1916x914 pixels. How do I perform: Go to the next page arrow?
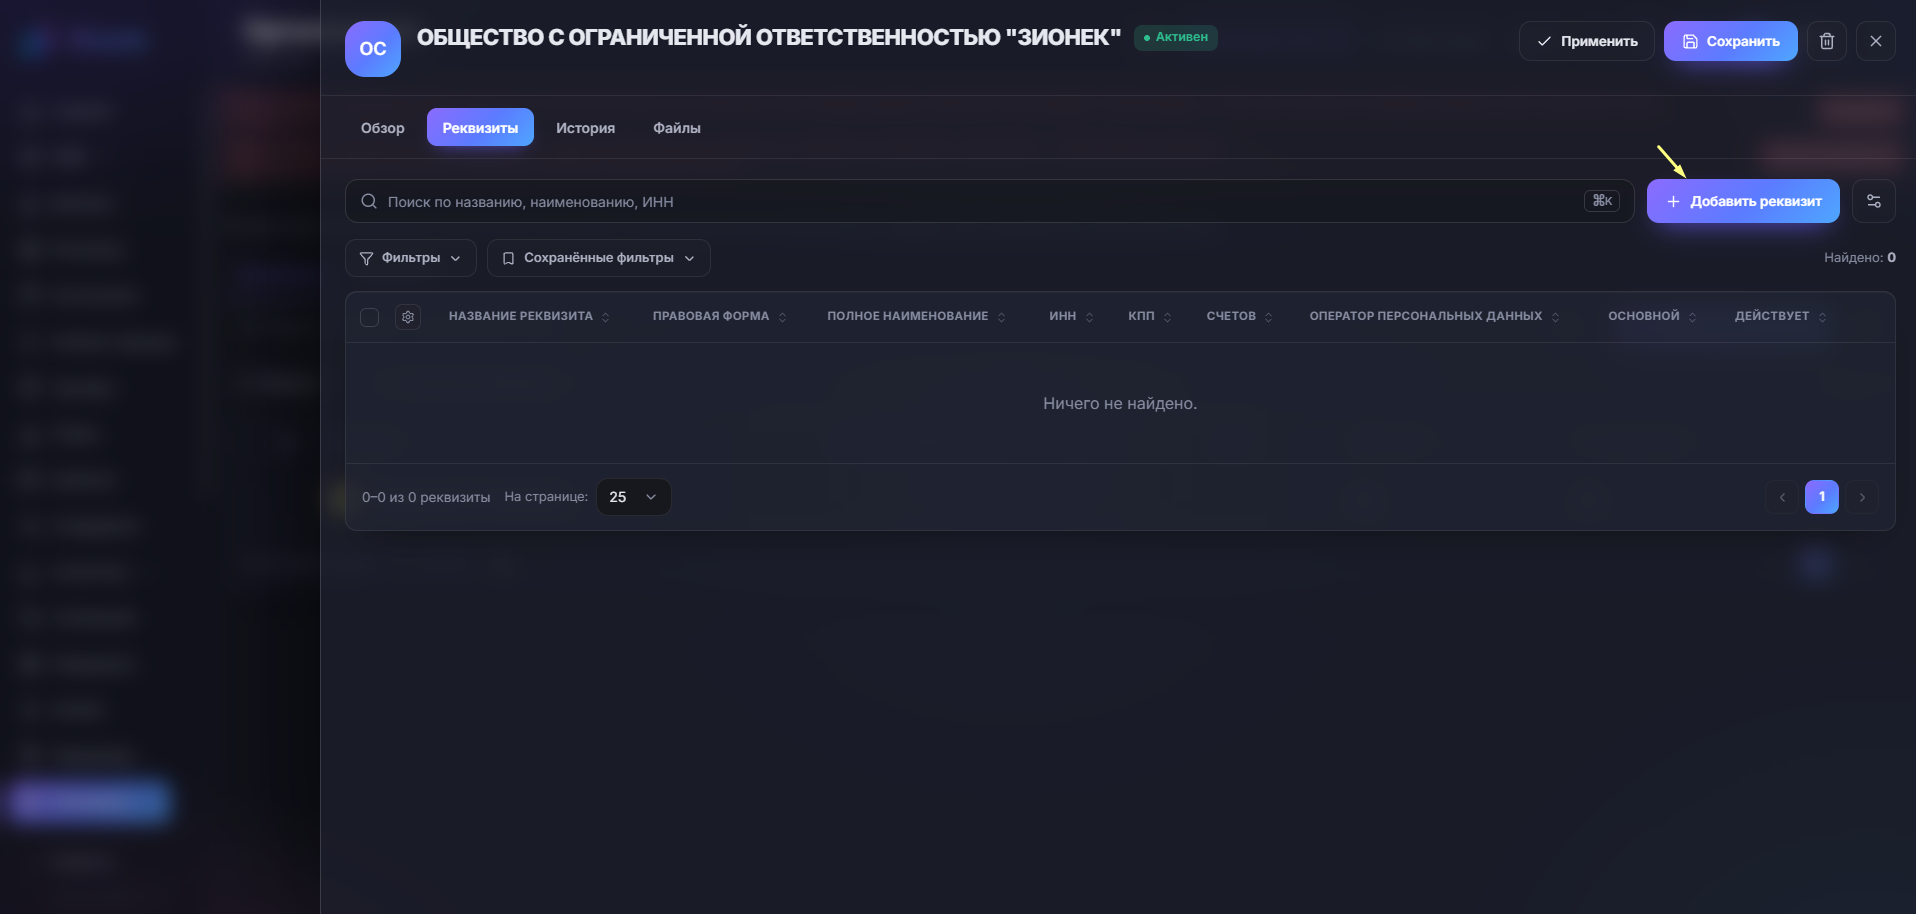[x=1862, y=497]
